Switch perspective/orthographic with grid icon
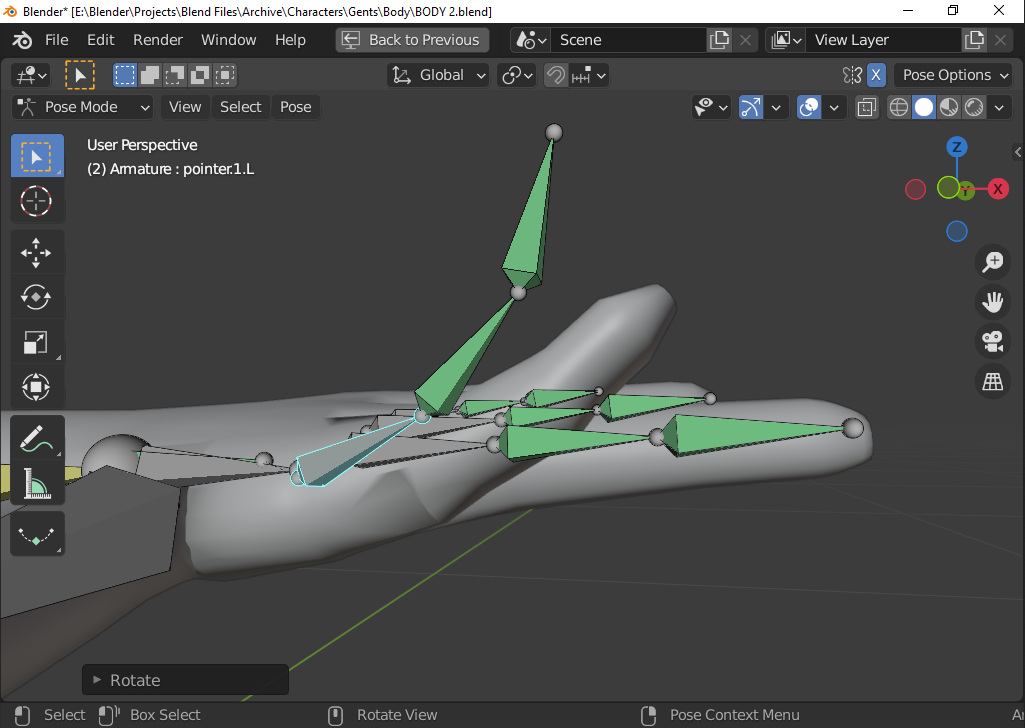This screenshot has width=1025, height=728. [992, 382]
